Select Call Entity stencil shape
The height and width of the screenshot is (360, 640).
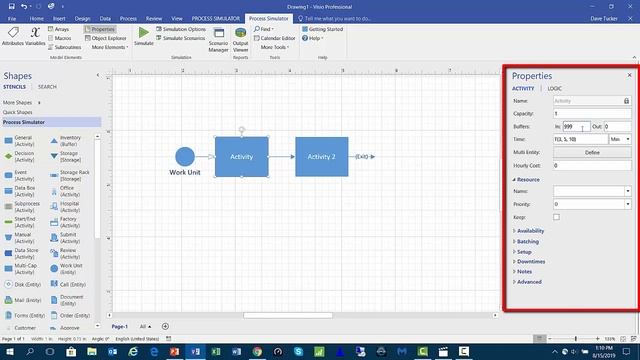68,284
